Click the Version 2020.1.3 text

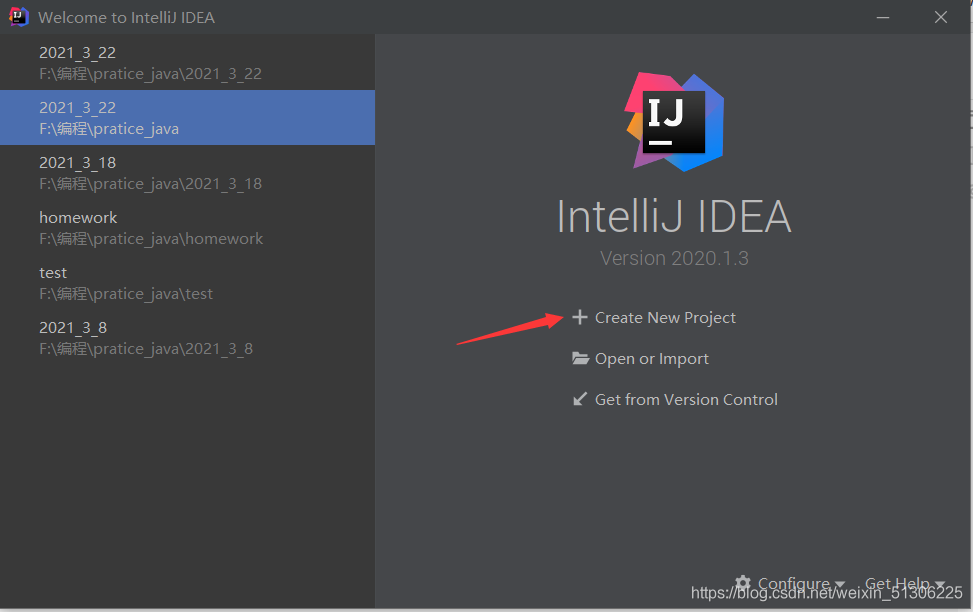coord(674,258)
